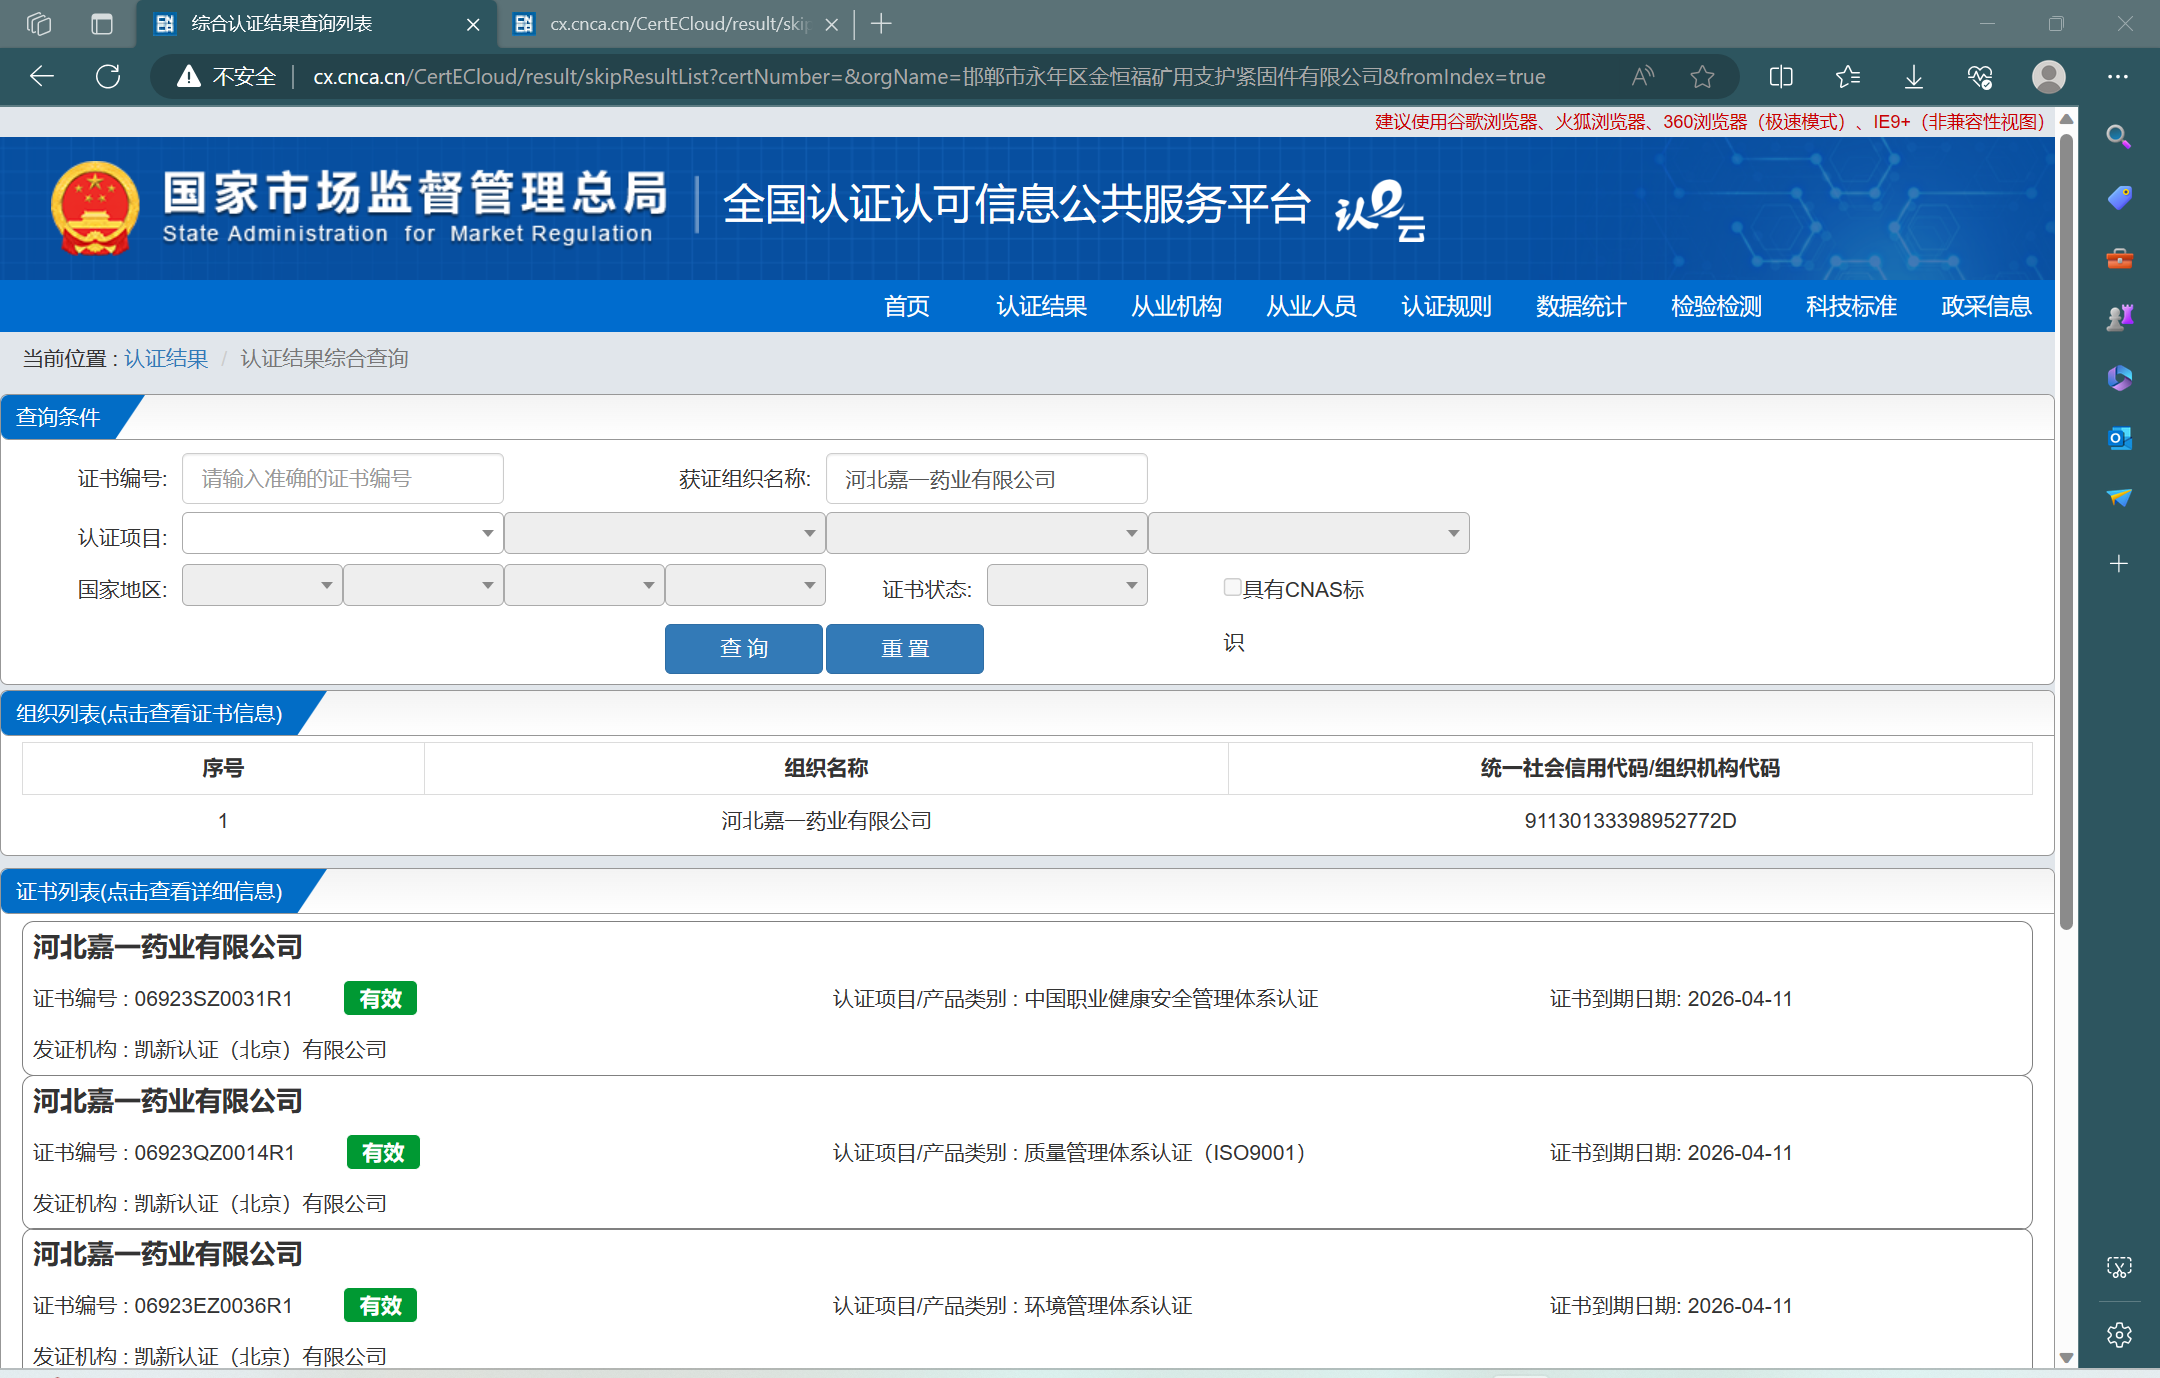Open the favorites list icon
Screen dimensions: 2160x1378
1847,76
